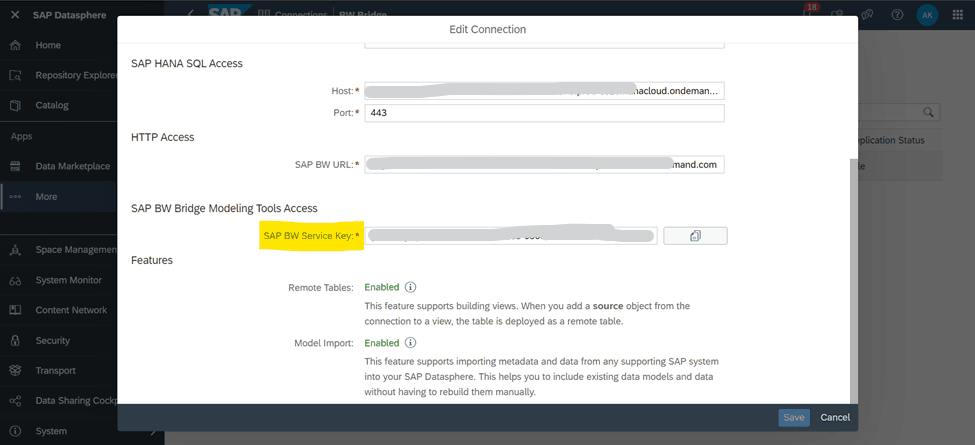This screenshot has width=975, height=445.
Task: Click the Security padlock icon
Action: click(x=16, y=341)
